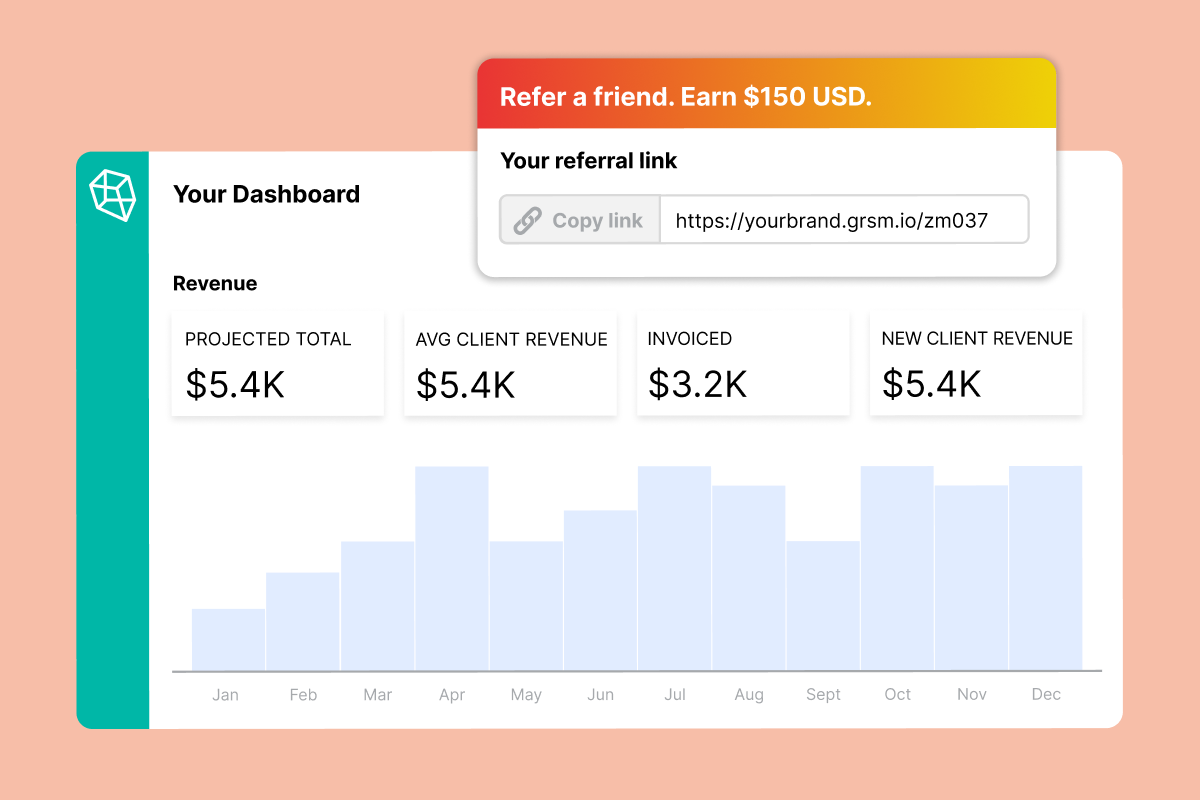Image resolution: width=1200 pixels, height=800 pixels.
Task: Open the NEW CLIENT REVENUE card
Action: (976, 362)
